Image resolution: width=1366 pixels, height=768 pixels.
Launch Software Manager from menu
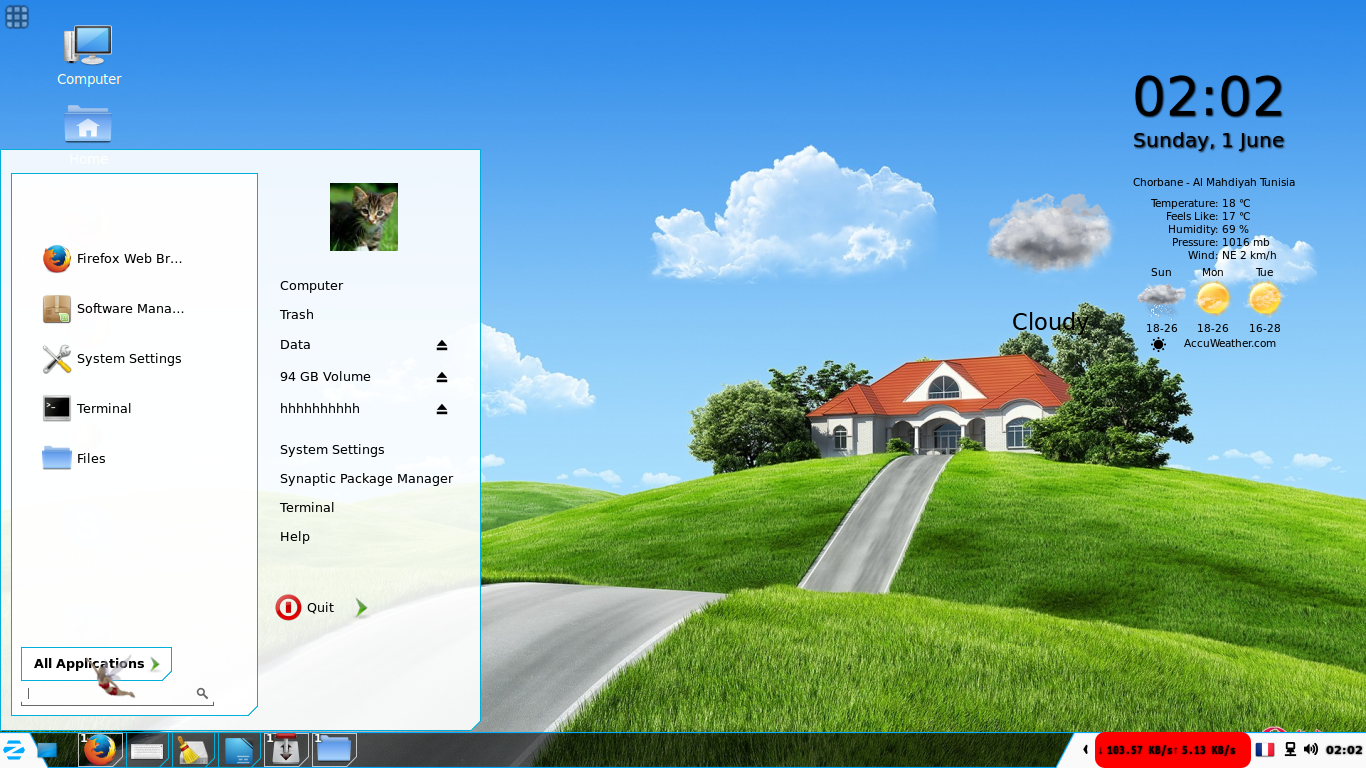(x=112, y=309)
